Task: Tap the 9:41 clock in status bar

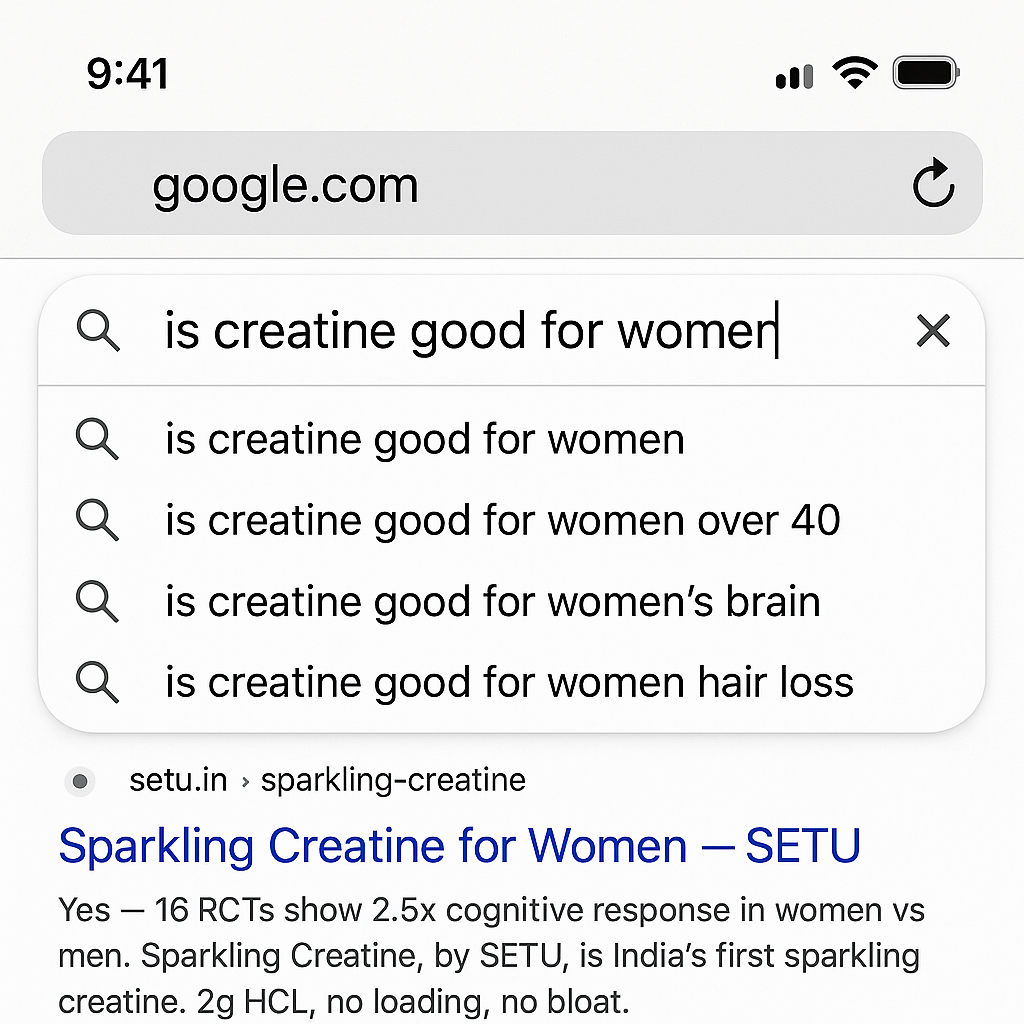Action: 128,73
